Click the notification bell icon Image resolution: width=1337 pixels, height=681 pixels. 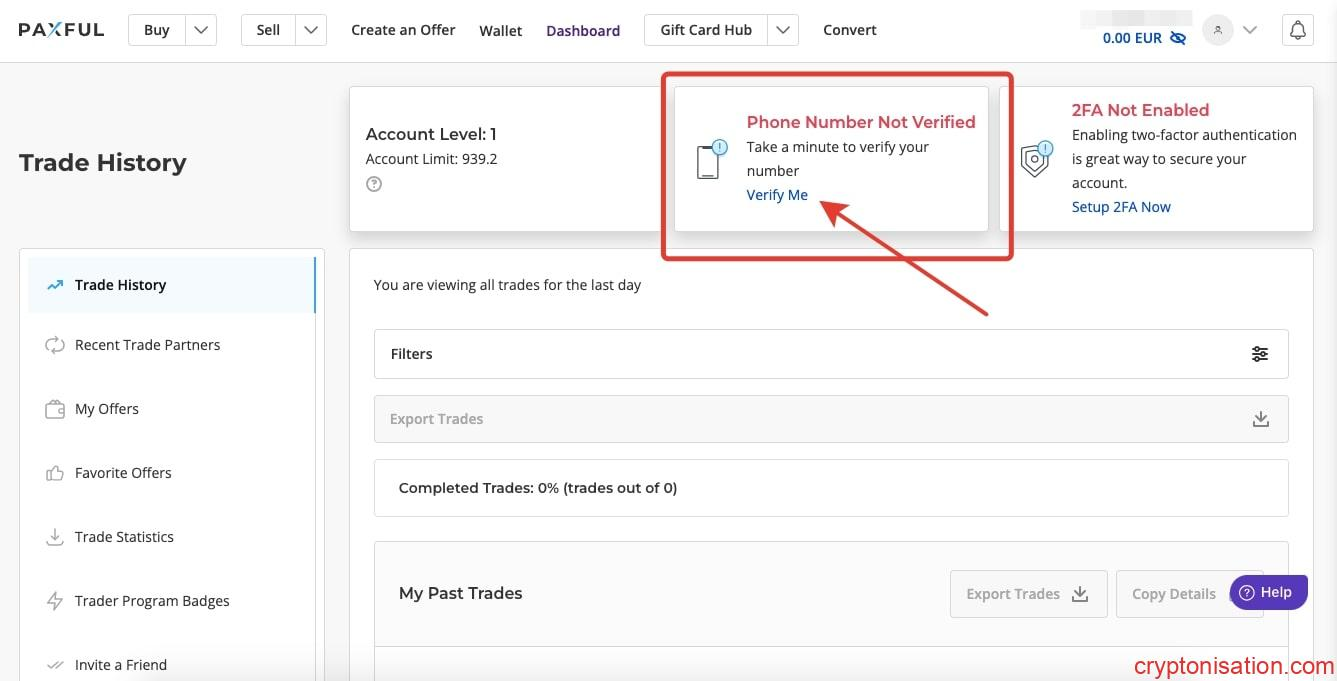(x=1297, y=30)
